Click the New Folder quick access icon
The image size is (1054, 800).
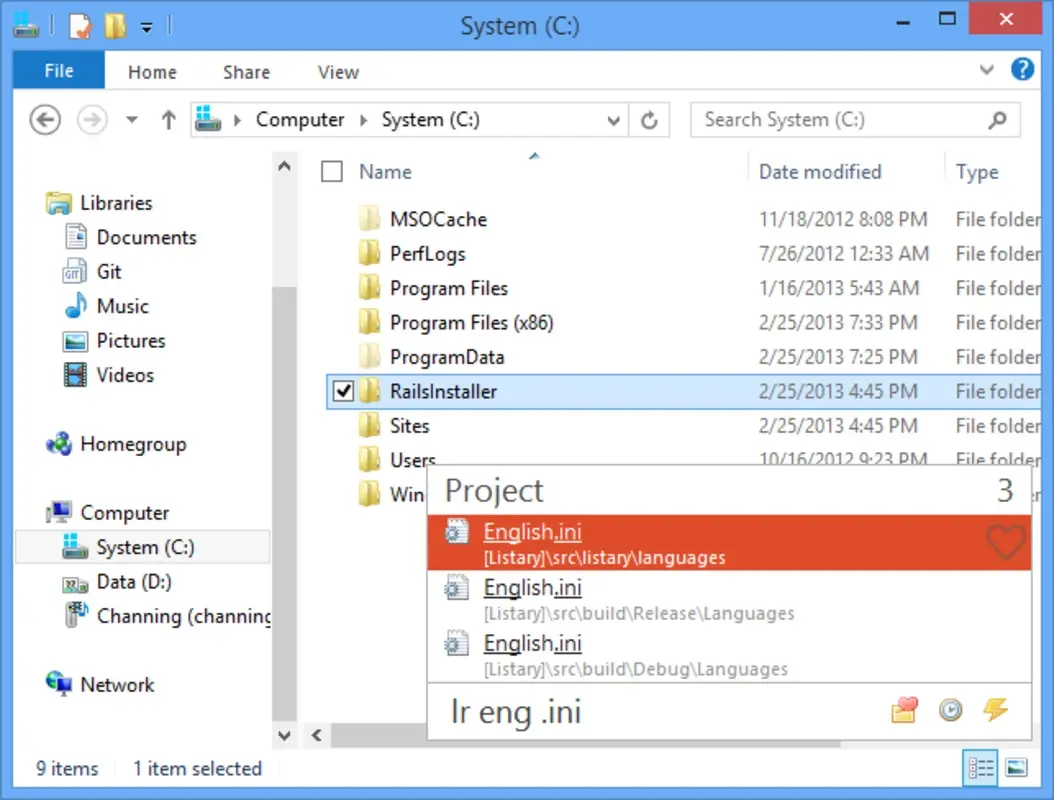[x=114, y=27]
